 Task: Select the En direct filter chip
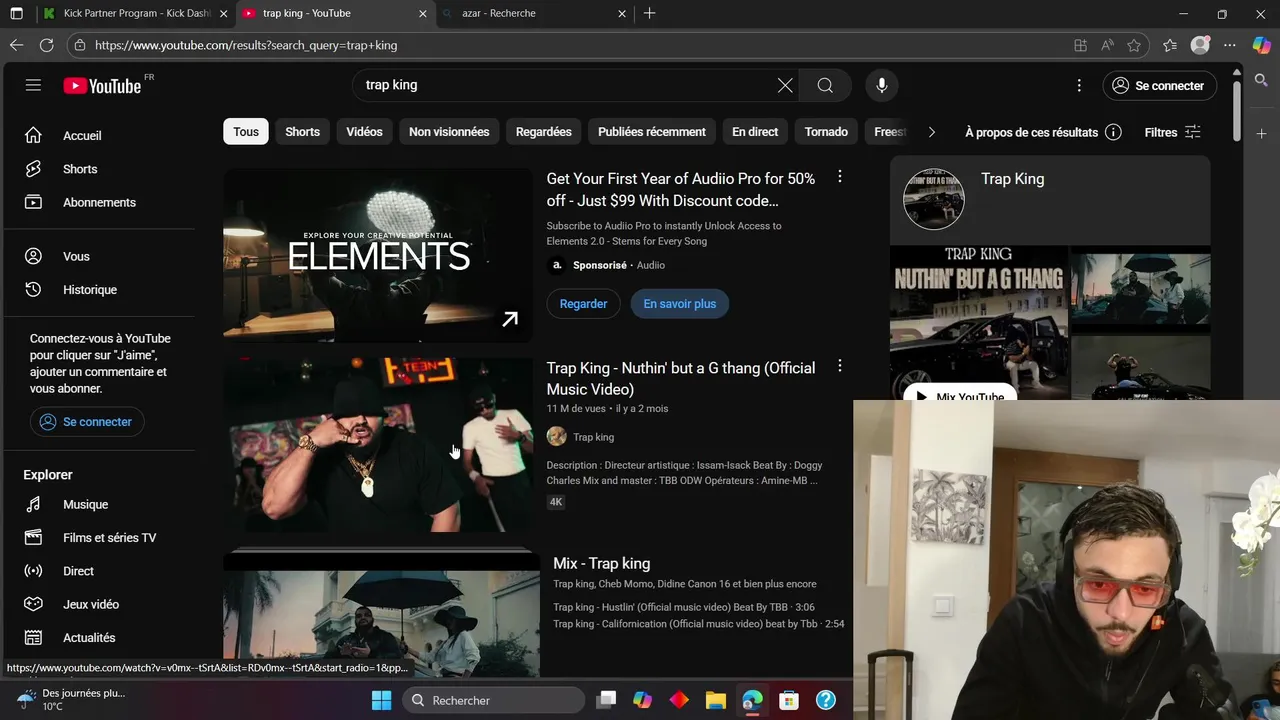pos(755,132)
